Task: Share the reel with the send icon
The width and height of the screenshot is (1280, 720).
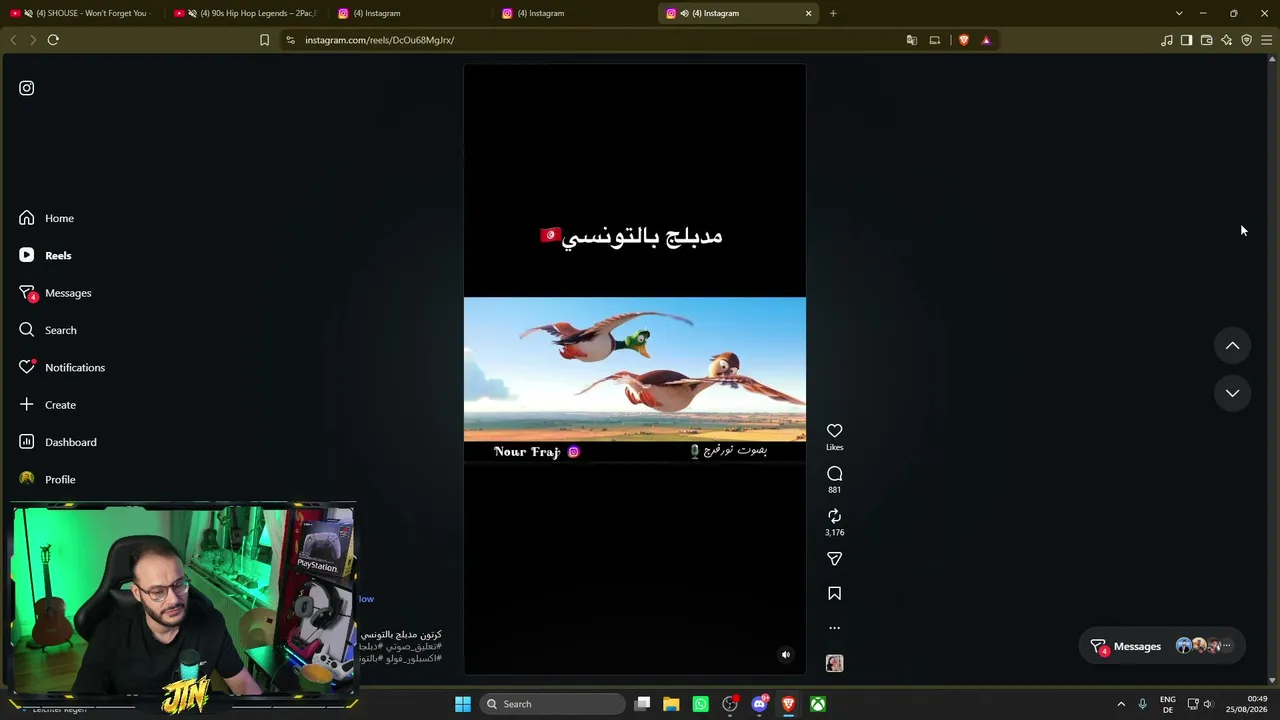Action: pos(835,559)
